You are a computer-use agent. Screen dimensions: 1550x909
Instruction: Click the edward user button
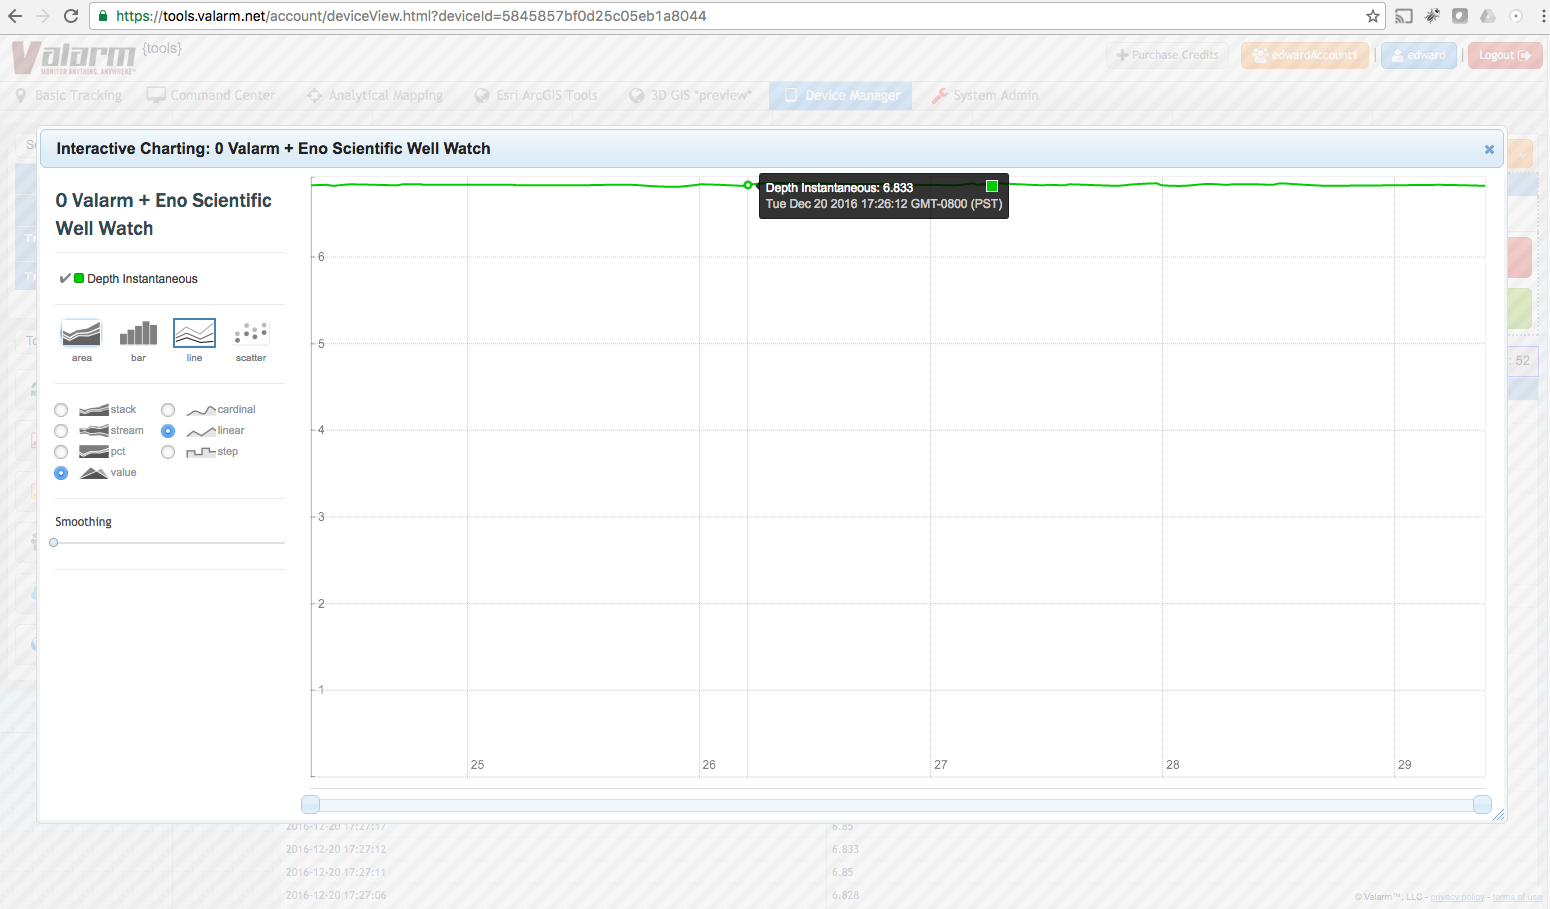click(x=1419, y=55)
